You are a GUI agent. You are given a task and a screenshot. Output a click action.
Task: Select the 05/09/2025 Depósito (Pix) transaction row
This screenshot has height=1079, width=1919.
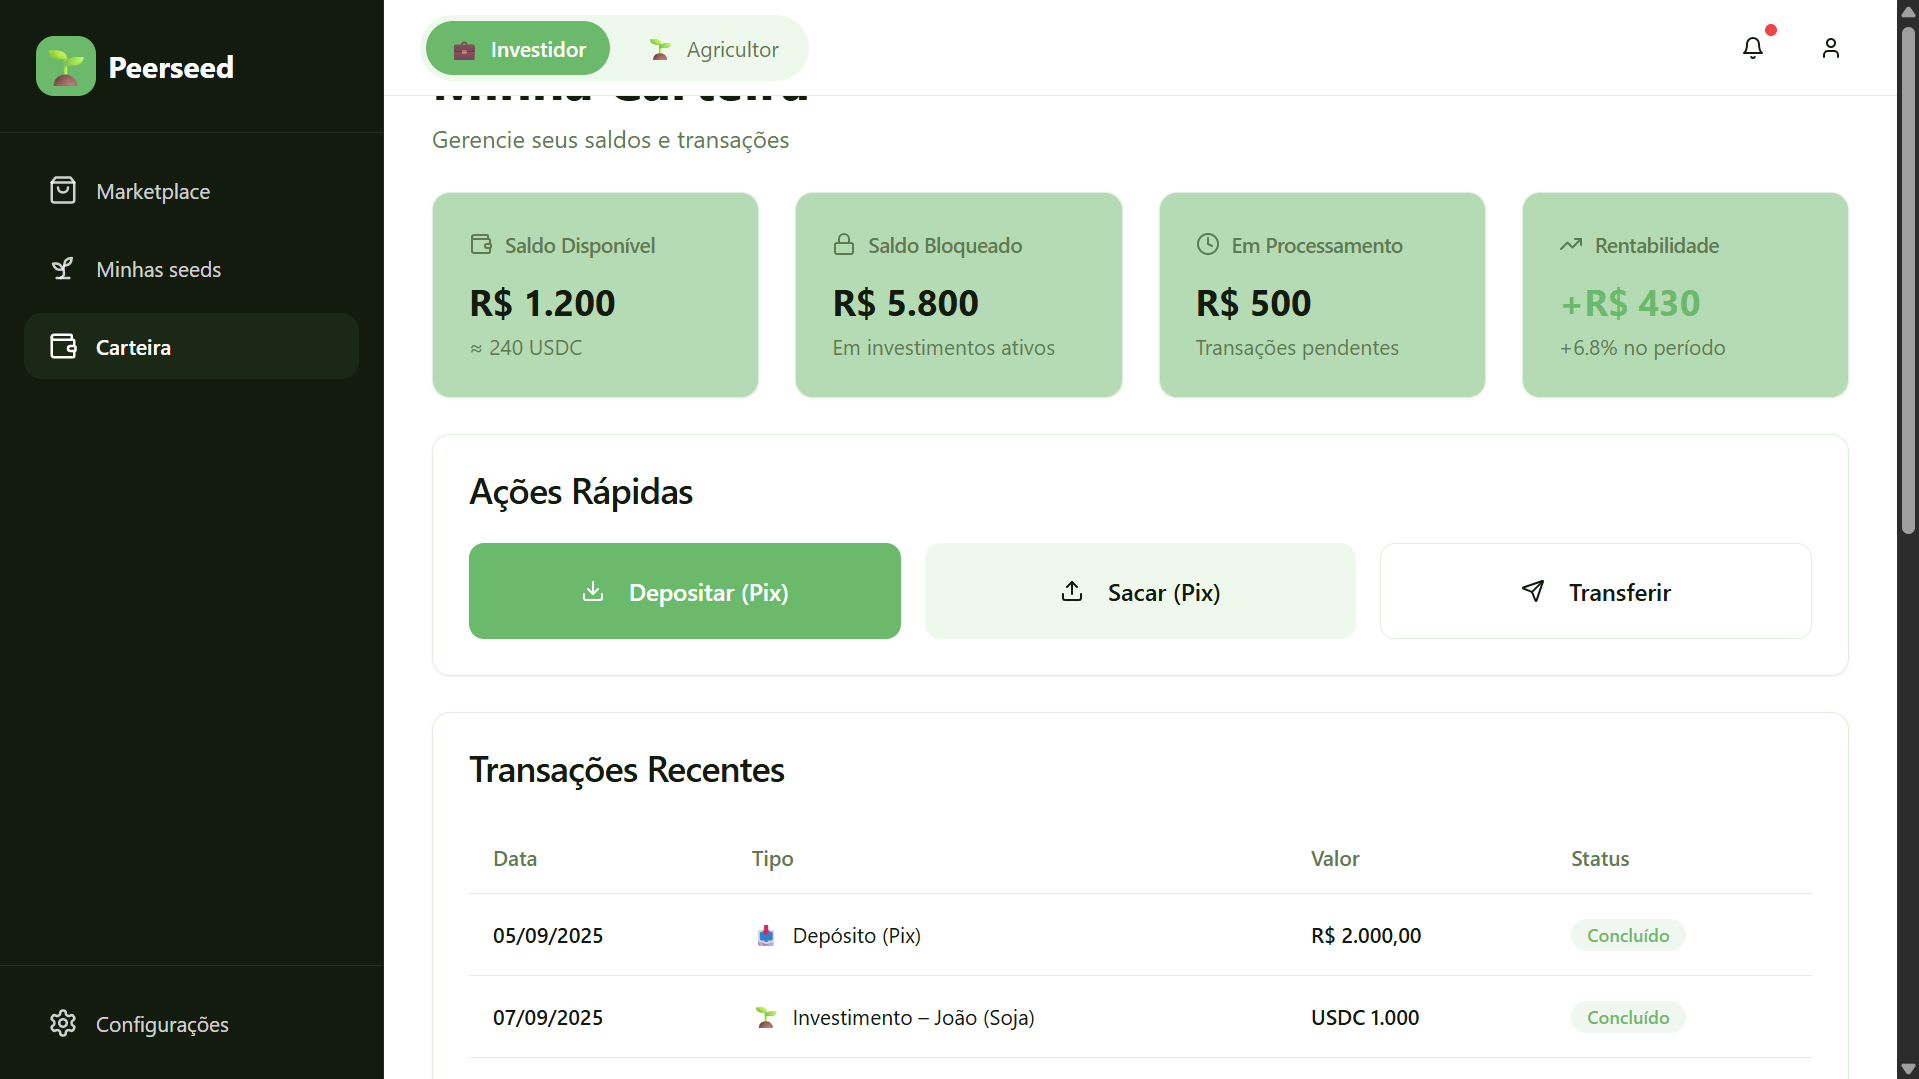click(x=1139, y=935)
